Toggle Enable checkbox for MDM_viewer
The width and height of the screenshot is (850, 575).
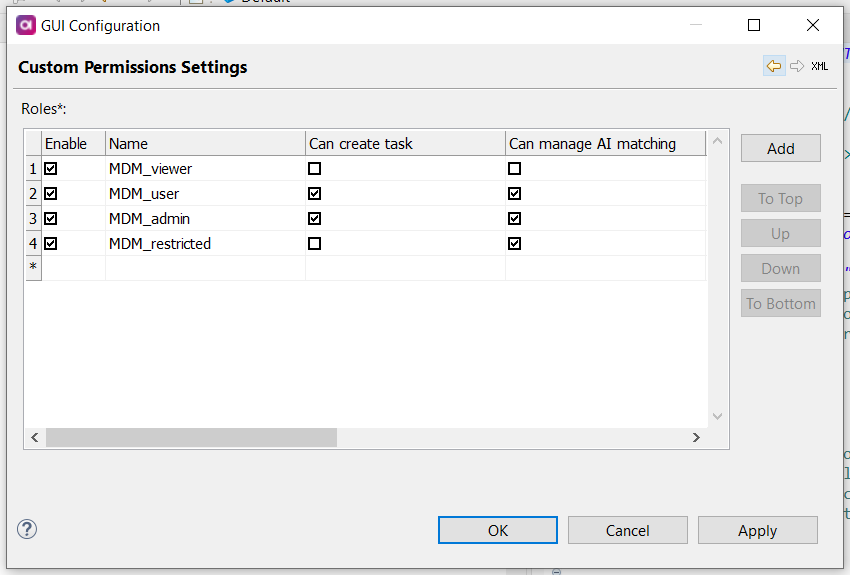pos(51,169)
